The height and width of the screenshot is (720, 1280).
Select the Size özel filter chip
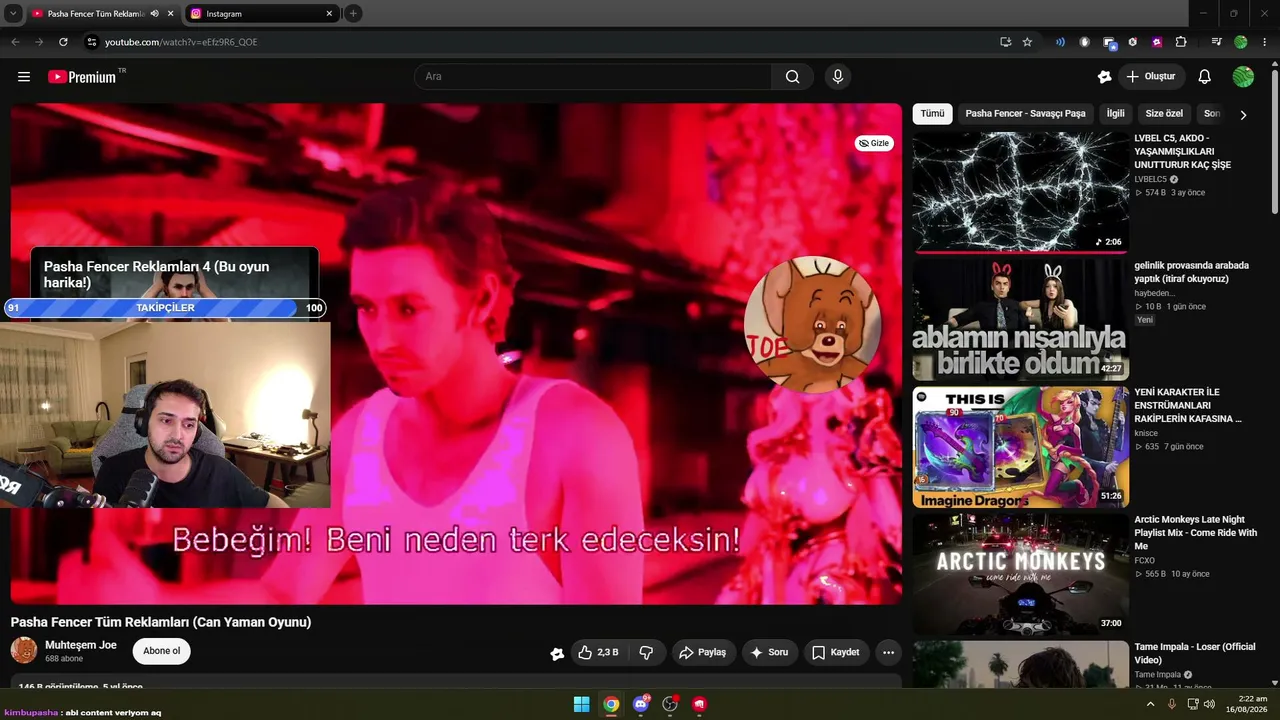[x=1164, y=114]
